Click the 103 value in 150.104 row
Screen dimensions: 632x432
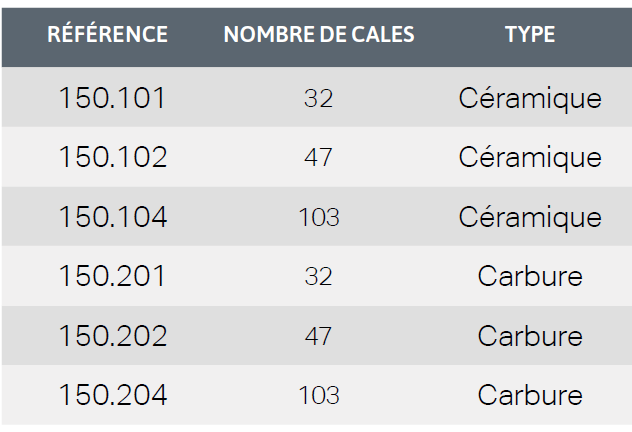[x=319, y=217]
